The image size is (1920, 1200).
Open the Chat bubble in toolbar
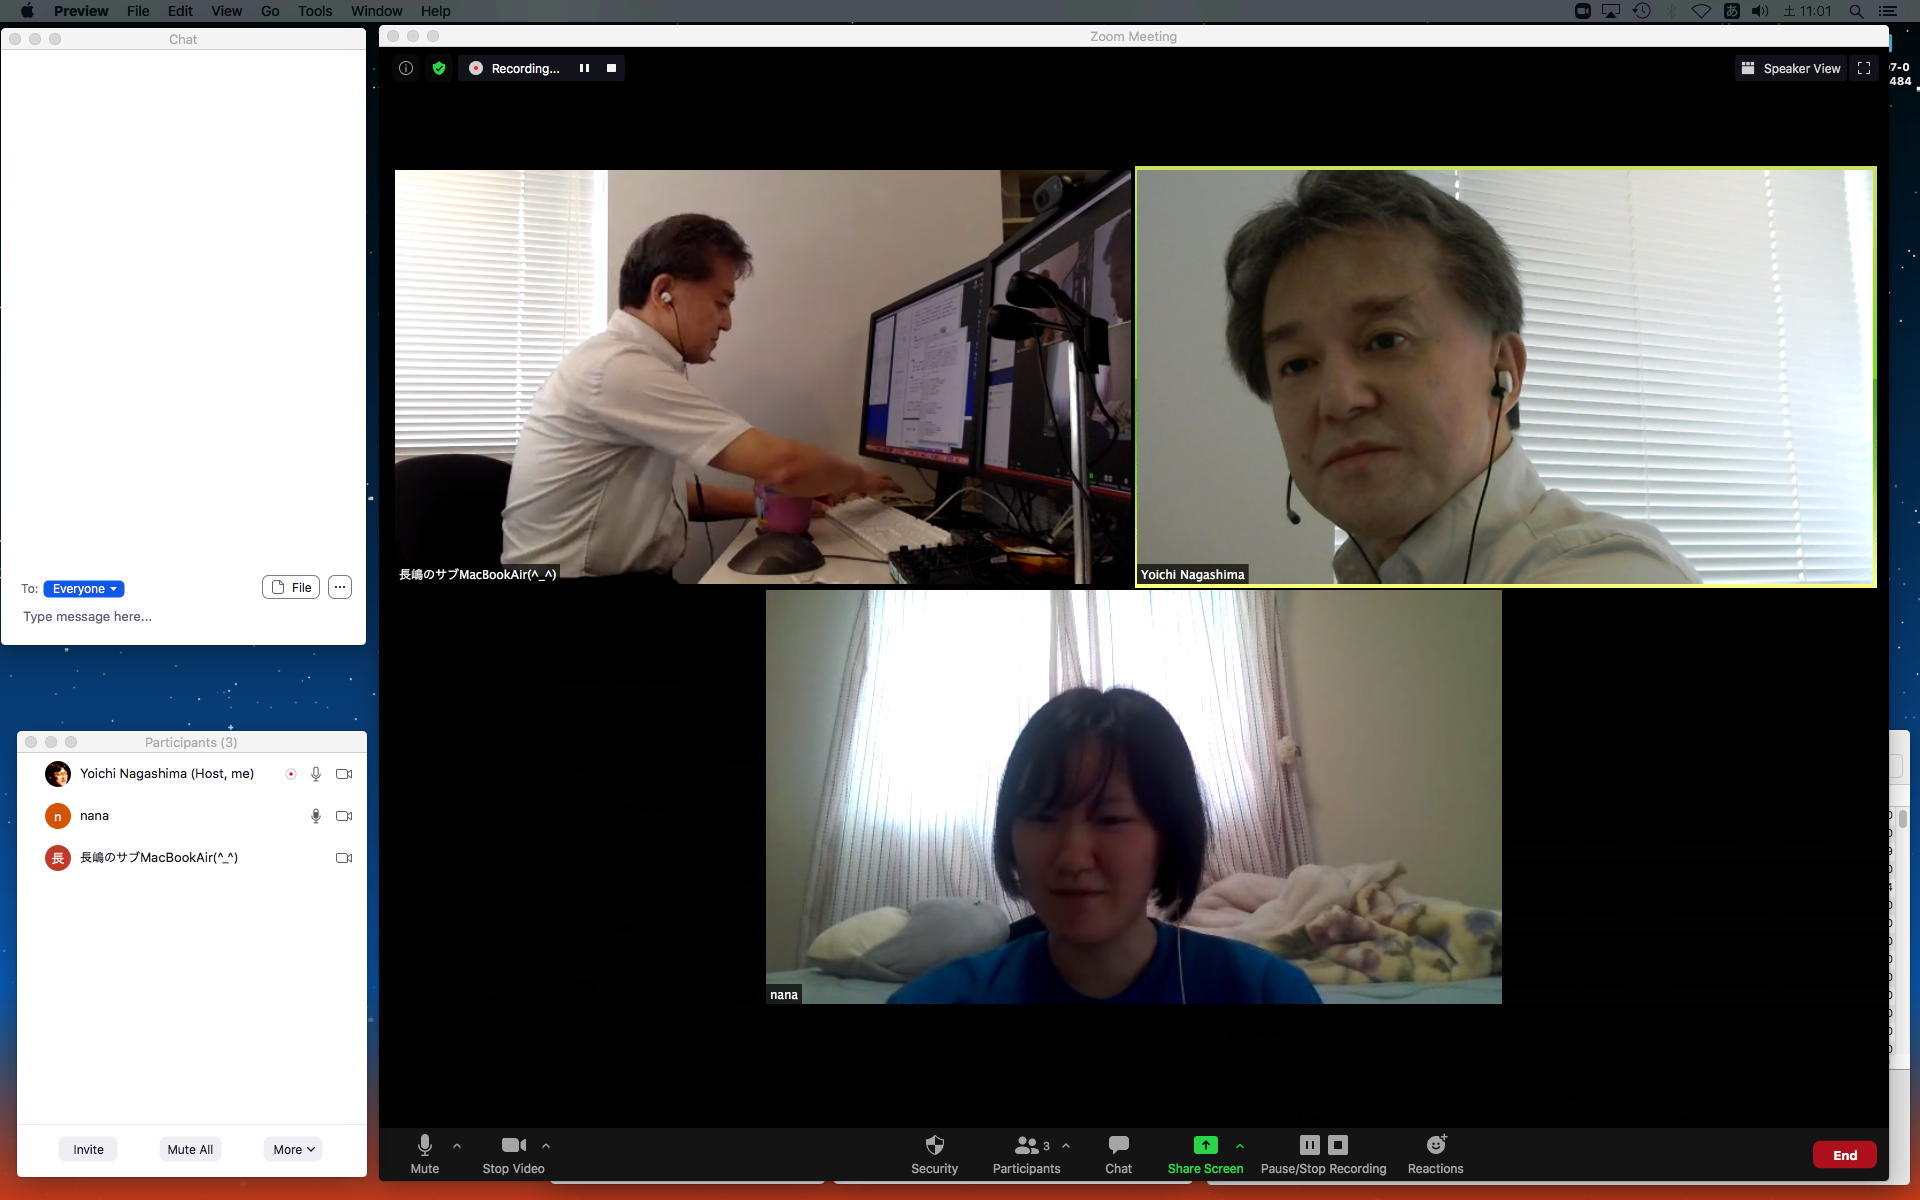point(1118,1145)
